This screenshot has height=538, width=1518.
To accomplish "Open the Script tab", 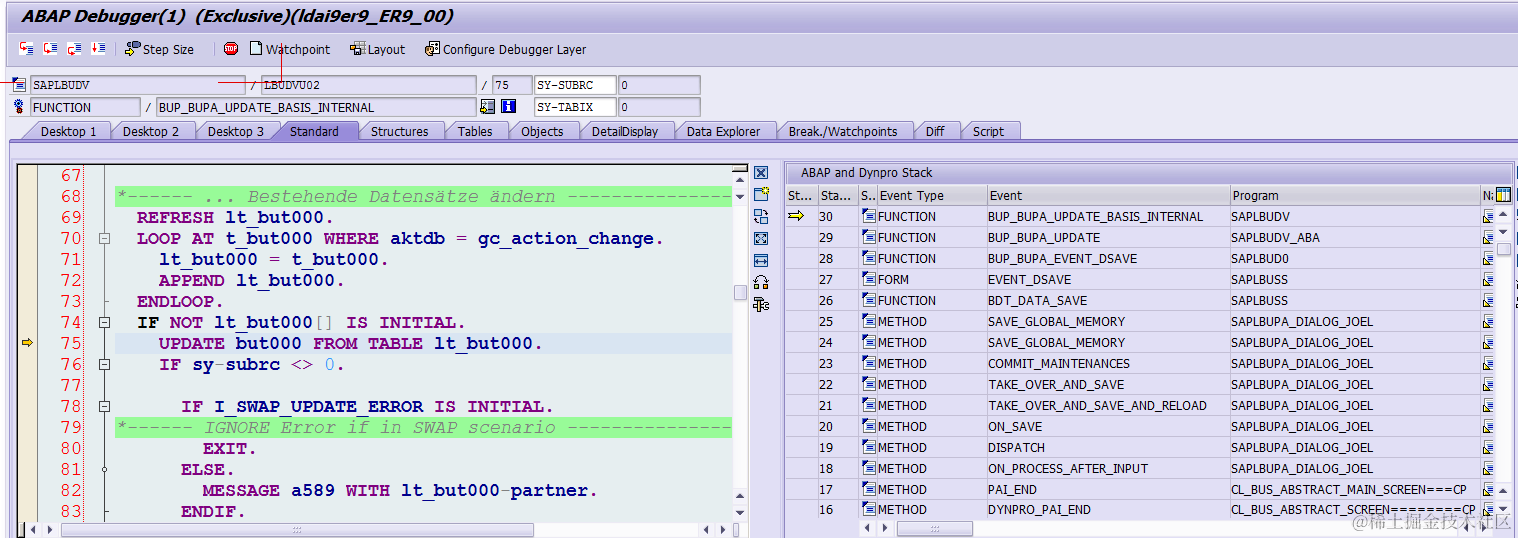I will pyautogui.click(x=988, y=131).
